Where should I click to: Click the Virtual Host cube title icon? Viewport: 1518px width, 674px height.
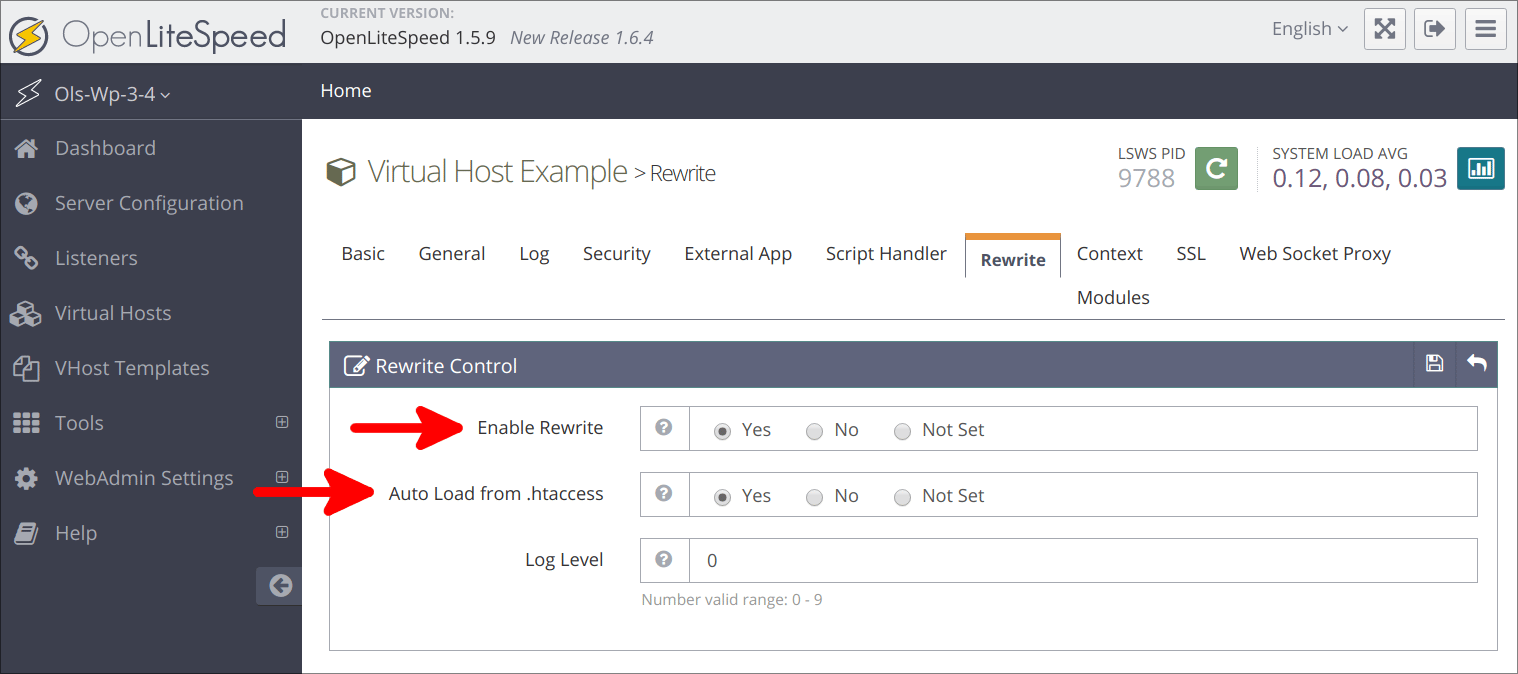pyautogui.click(x=341, y=172)
